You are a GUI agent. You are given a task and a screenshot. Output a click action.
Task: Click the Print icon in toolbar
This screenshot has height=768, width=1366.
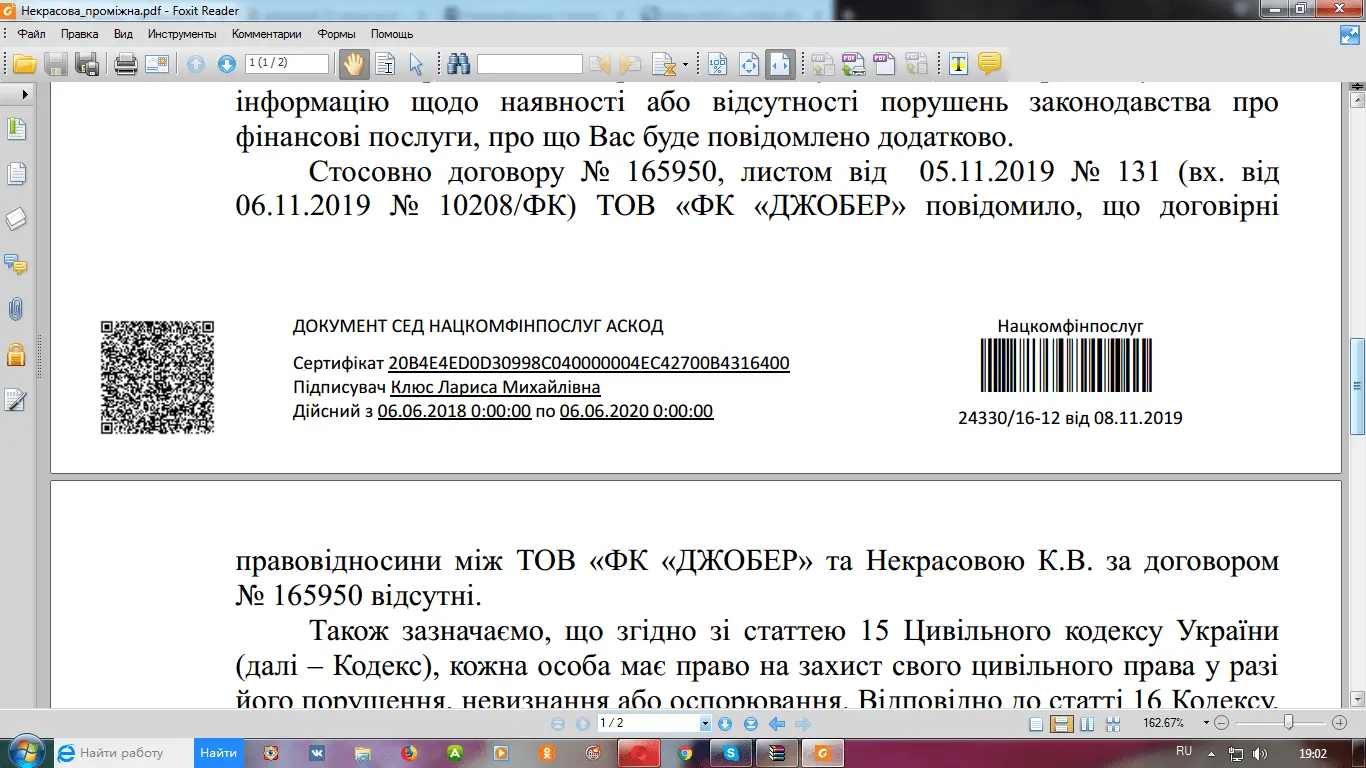pos(125,65)
